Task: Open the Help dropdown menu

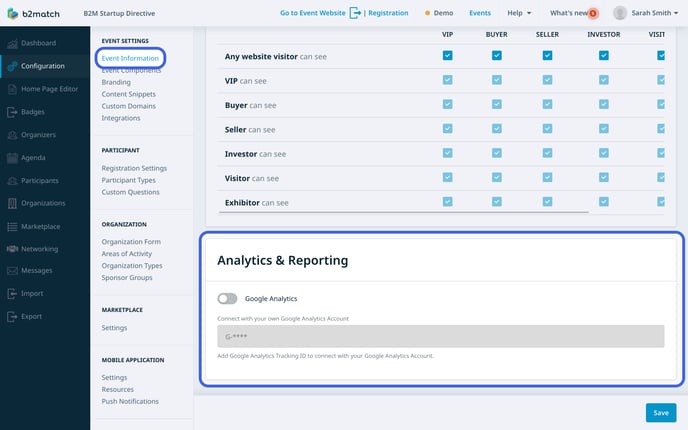Action: point(519,13)
